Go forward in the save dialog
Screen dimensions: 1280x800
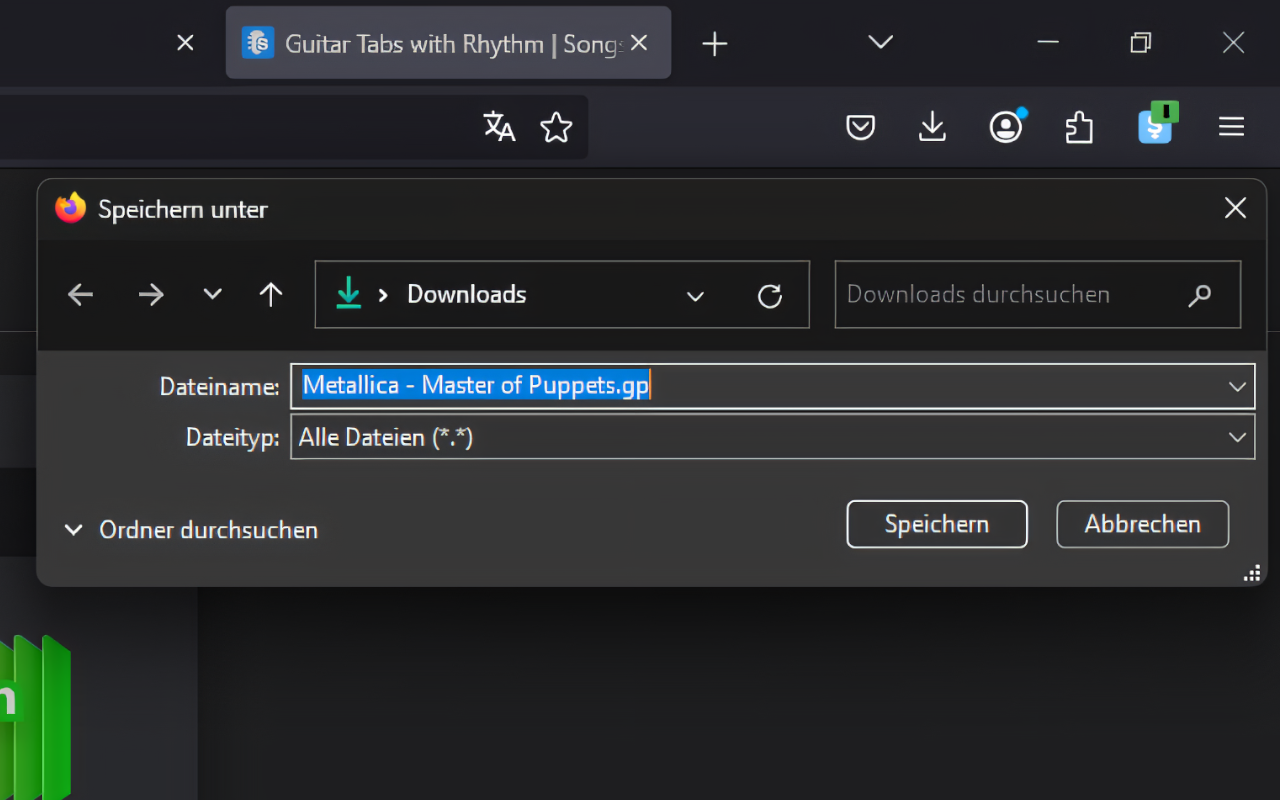click(151, 294)
